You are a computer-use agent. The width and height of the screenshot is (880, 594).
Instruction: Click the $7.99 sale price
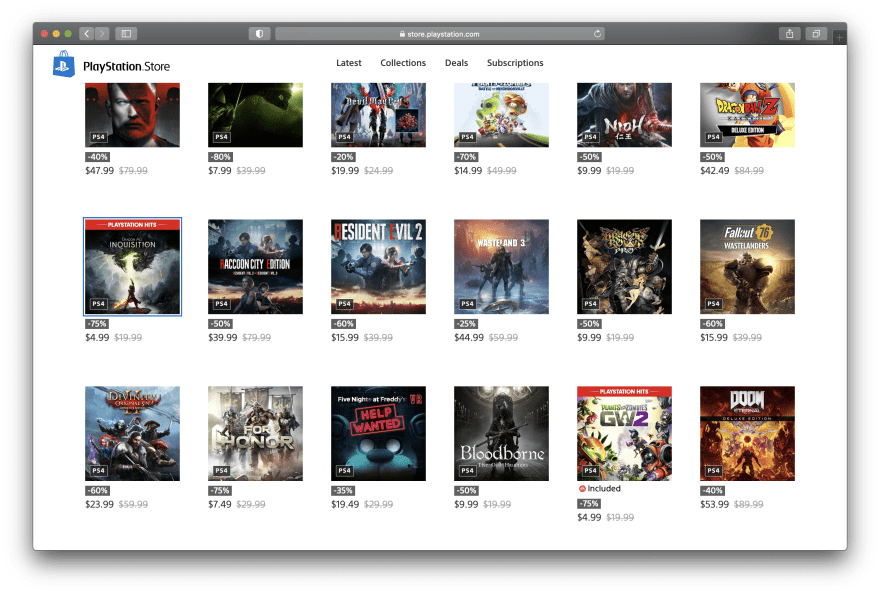tap(219, 171)
